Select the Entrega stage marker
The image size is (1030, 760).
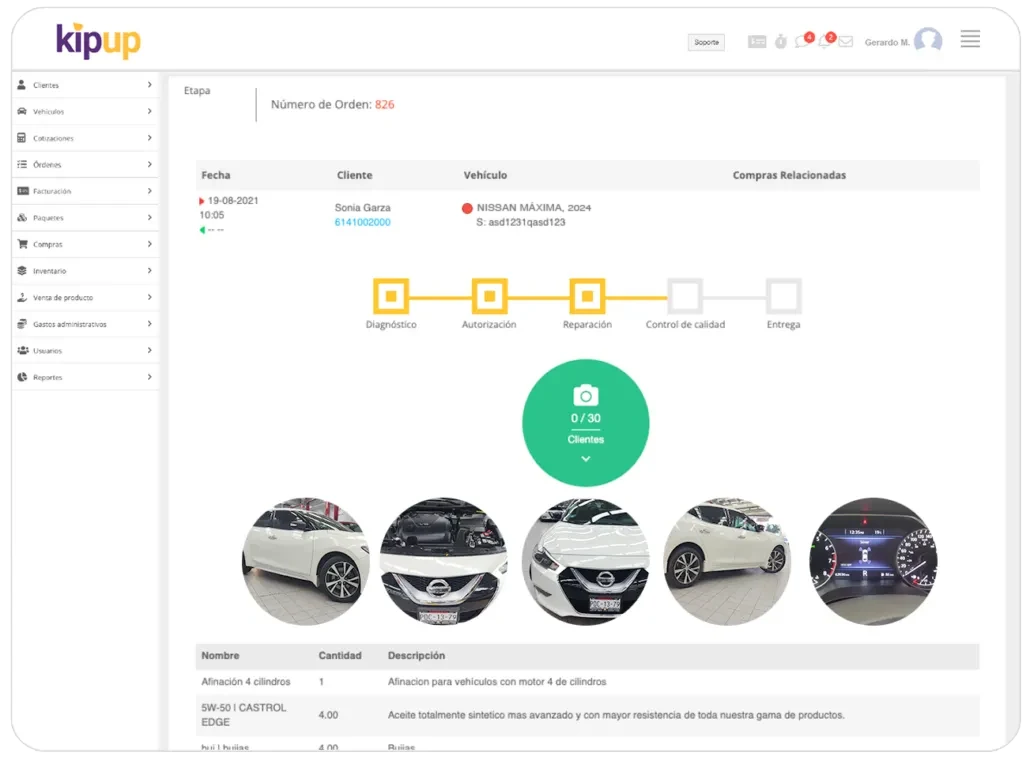click(782, 294)
